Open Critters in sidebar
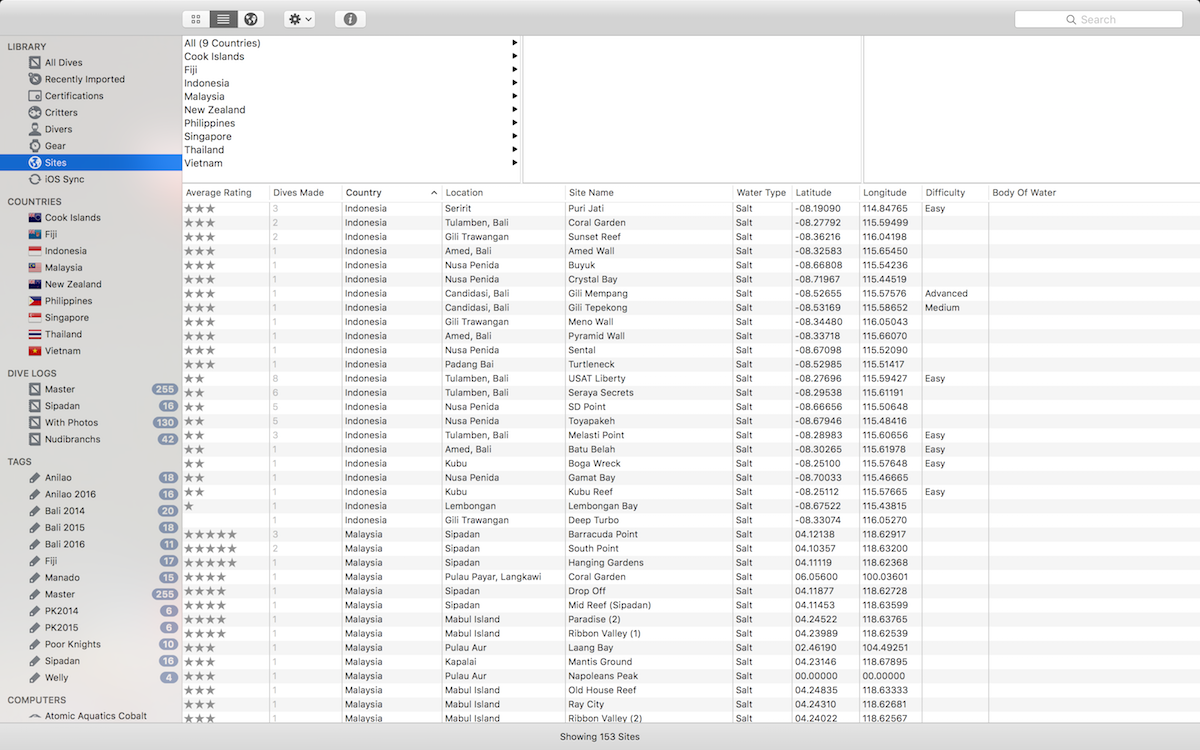Image resolution: width=1200 pixels, height=750 pixels. click(91, 113)
